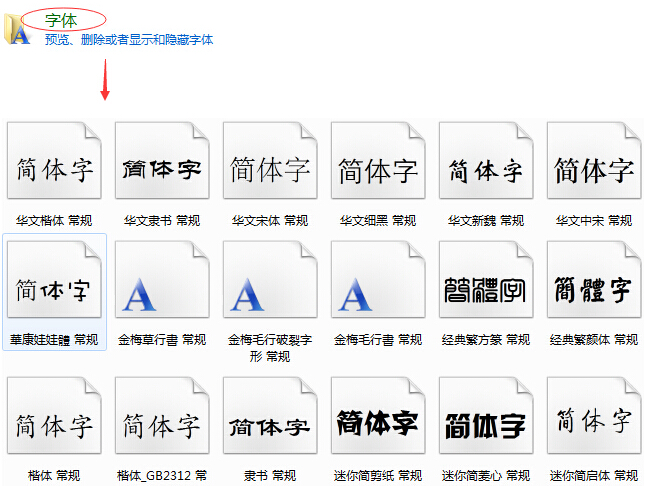The height and width of the screenshot is (486, 645).
Task: Click the 金梅草行書 常规 label text
Action: [x=162, y=340]
